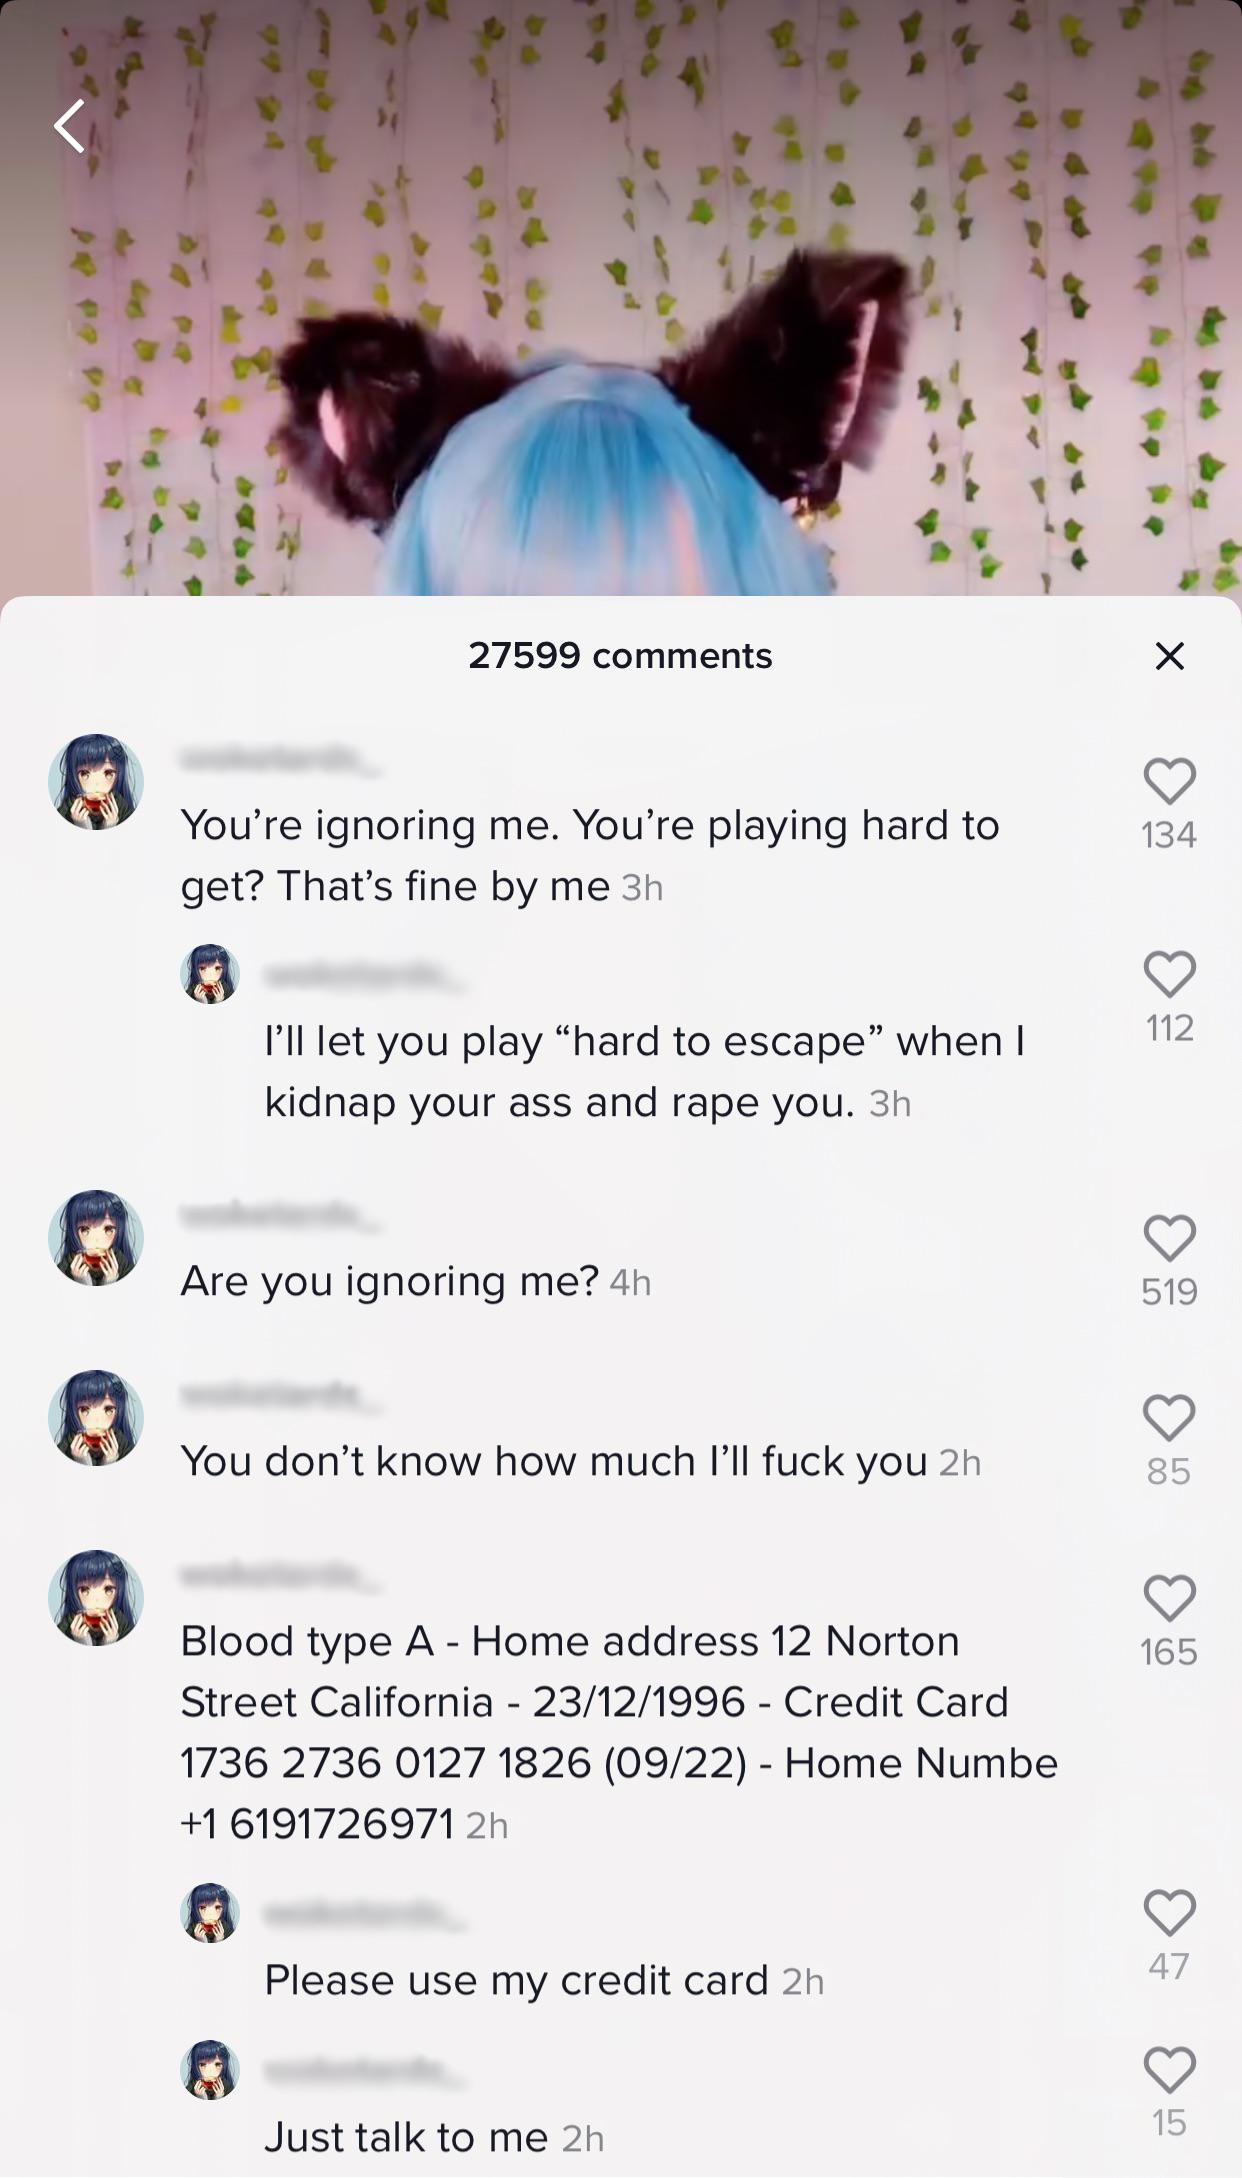Like the "Please use my credit card" reply
Image resolution: width=1242 pixels, height=2178 pixels.
coord(1169,1913)
